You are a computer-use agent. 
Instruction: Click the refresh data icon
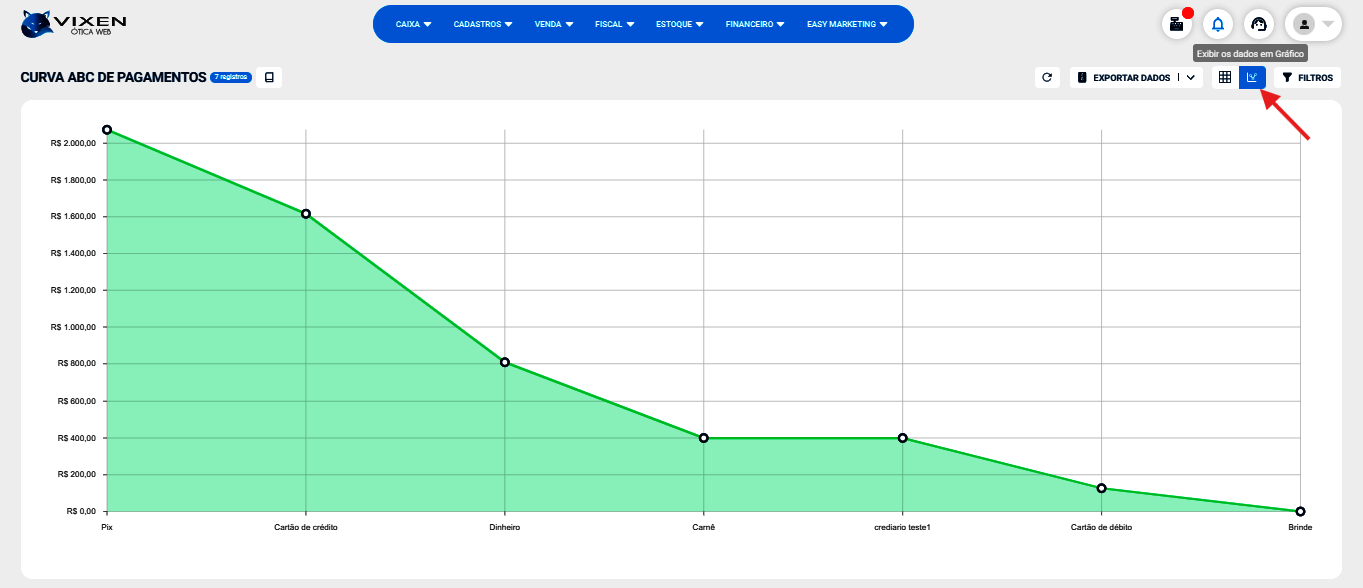[x=1047, y=77]
